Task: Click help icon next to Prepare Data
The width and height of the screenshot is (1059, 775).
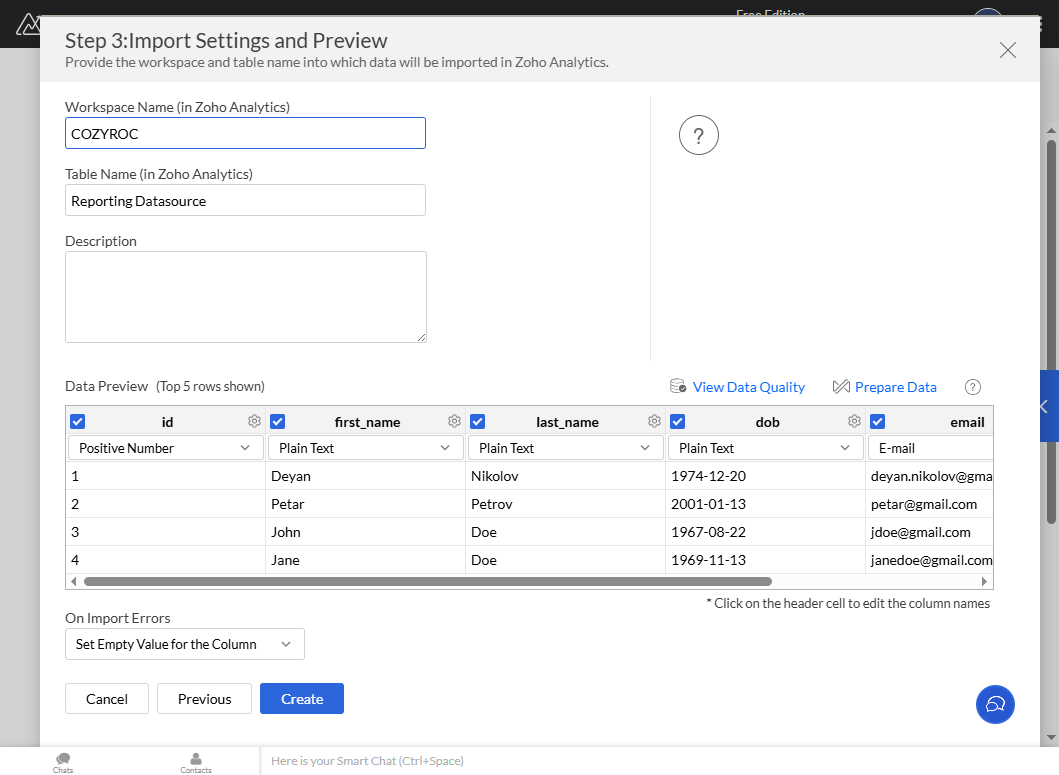Action: [x=972, y=387]
